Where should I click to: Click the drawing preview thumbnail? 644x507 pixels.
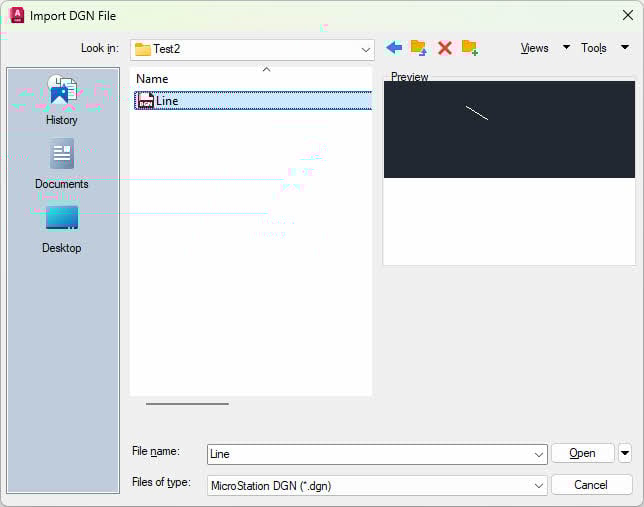point(509,129)
